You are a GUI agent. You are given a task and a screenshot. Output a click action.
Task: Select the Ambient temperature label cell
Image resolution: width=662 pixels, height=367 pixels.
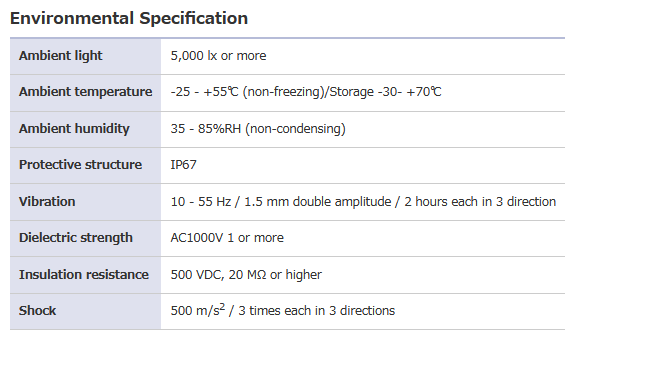tap(85, 92)
